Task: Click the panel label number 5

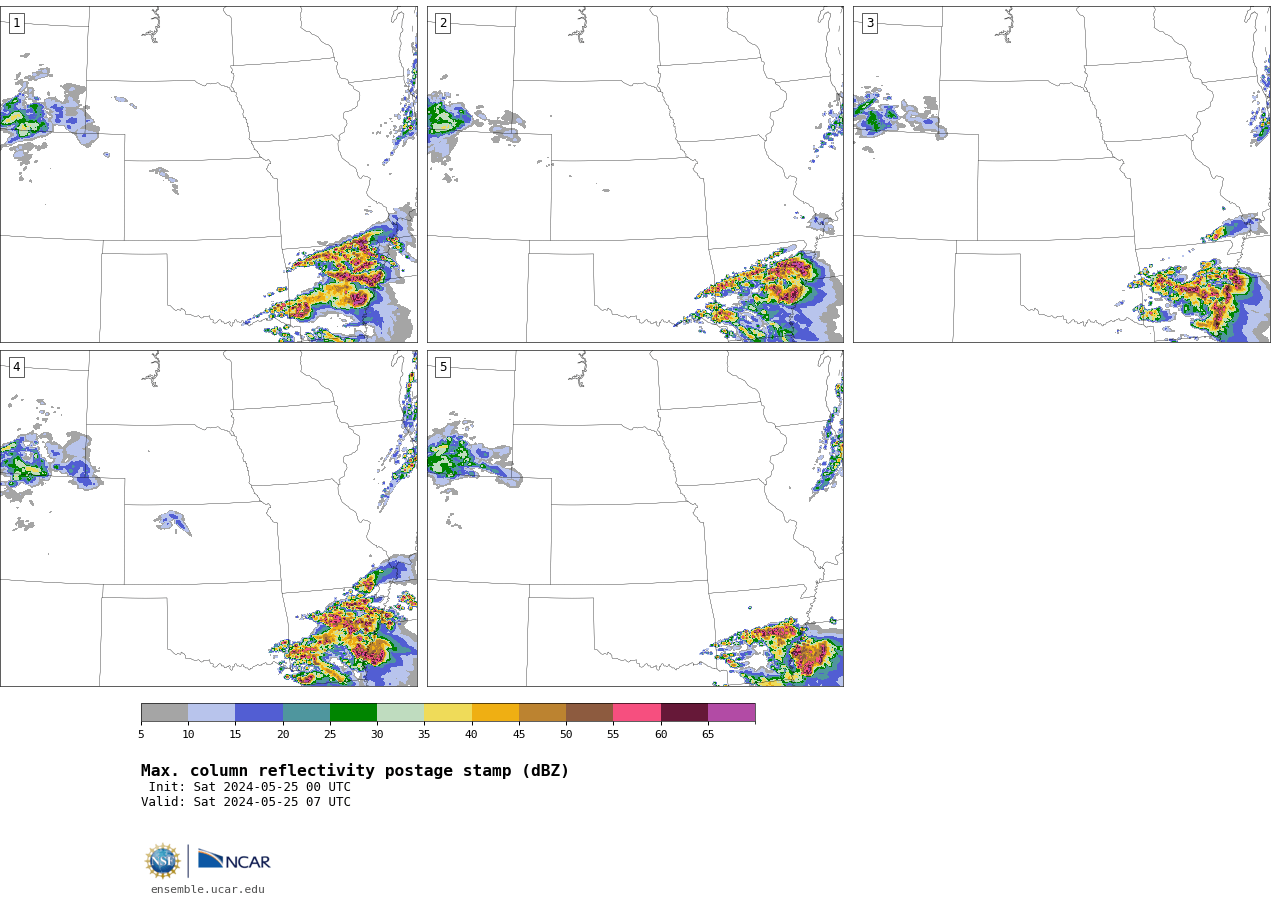Action: tap(443, 367)
